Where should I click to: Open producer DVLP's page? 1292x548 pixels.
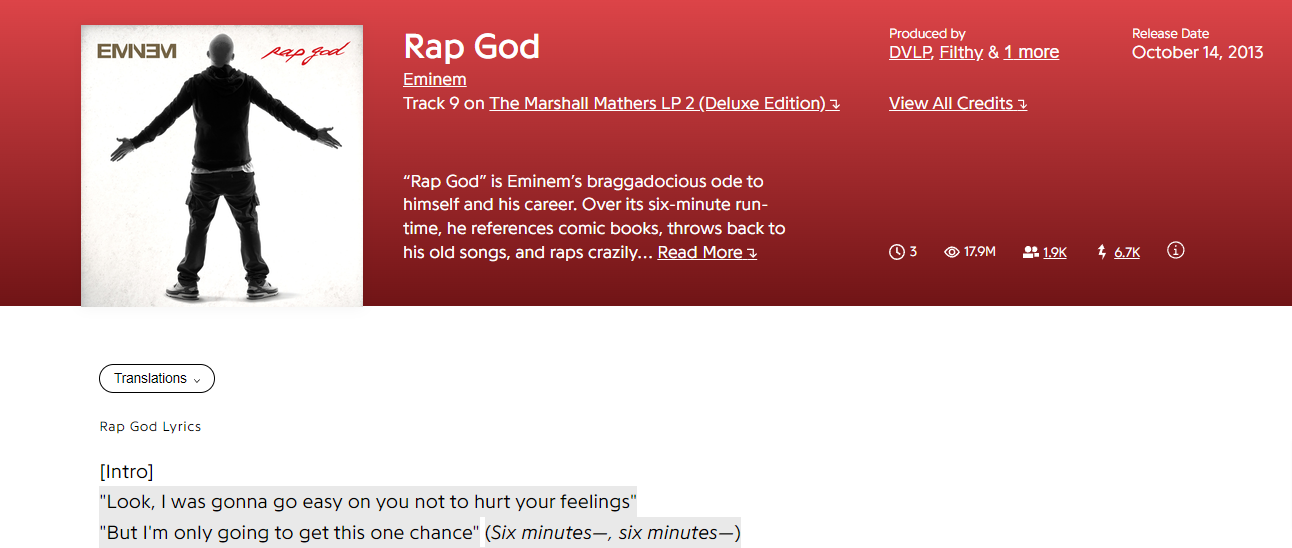[x=910, y=52]
